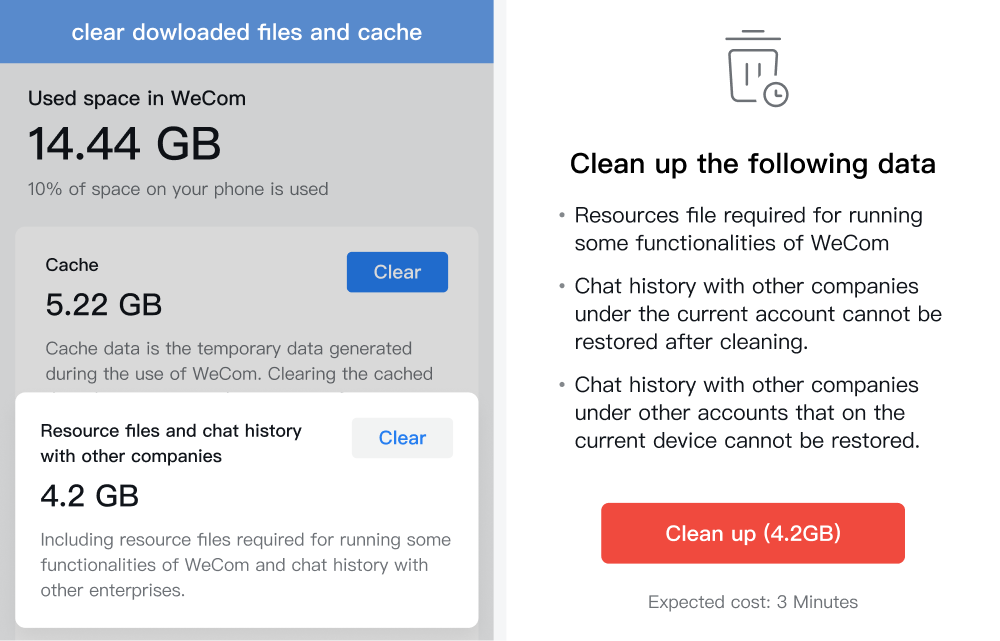
Task: Select the Clean up the following data heading
Action: coord(753,164)
